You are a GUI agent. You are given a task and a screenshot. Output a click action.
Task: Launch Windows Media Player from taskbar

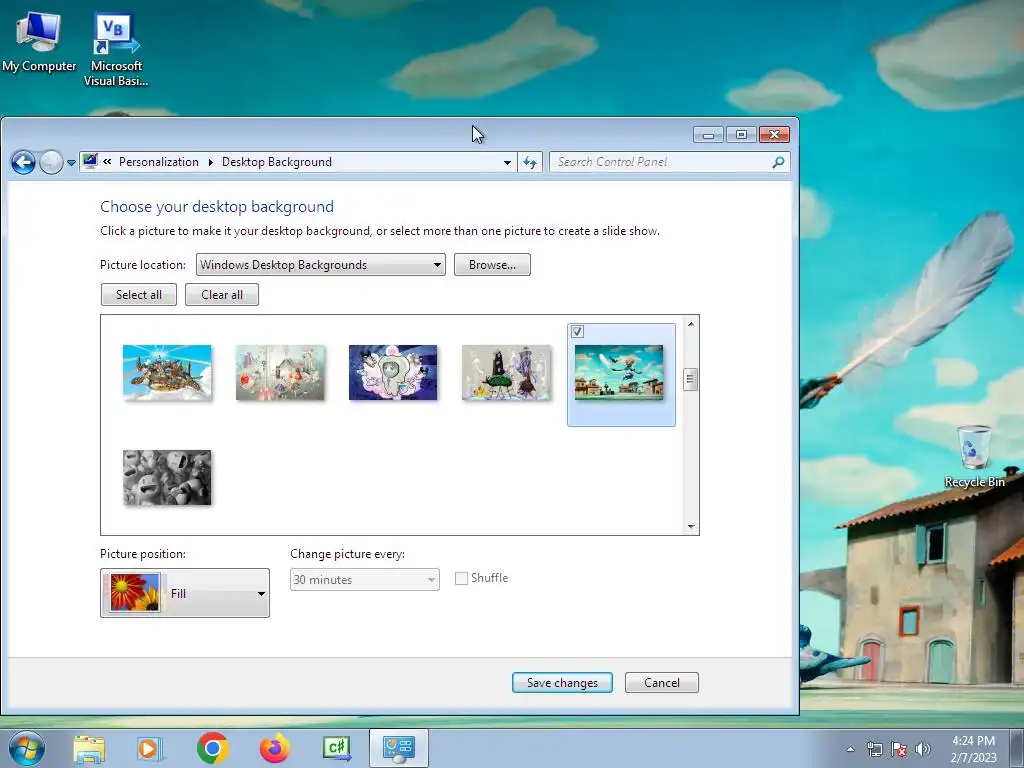pos(150,748)
